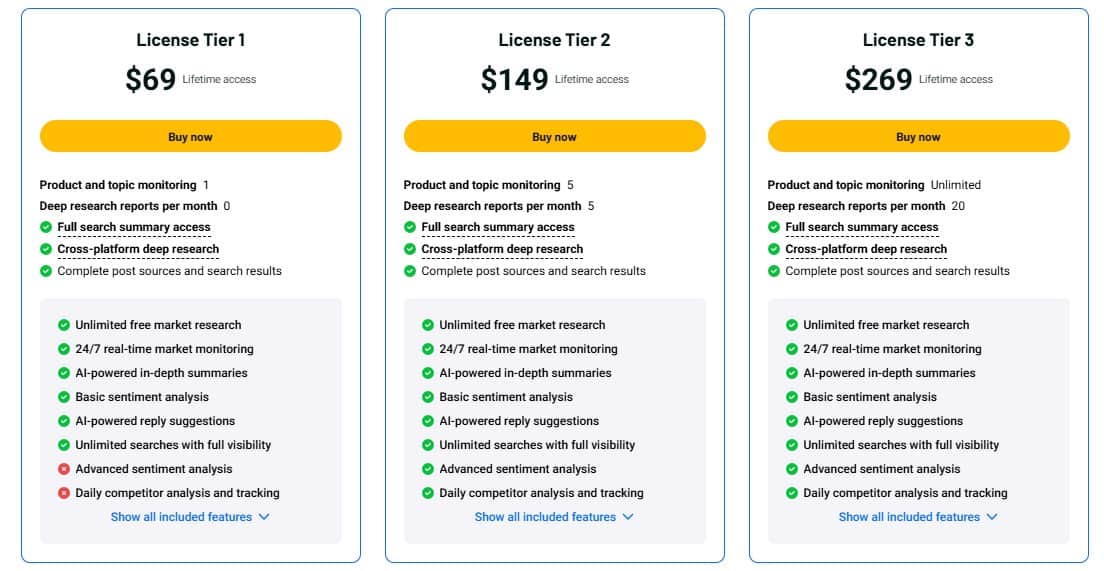This screenshot has width=1104, height=571.
Task: Click check icon by Tier 3 AI-powered reply suggestions
Action: click(x=792, y=421)
